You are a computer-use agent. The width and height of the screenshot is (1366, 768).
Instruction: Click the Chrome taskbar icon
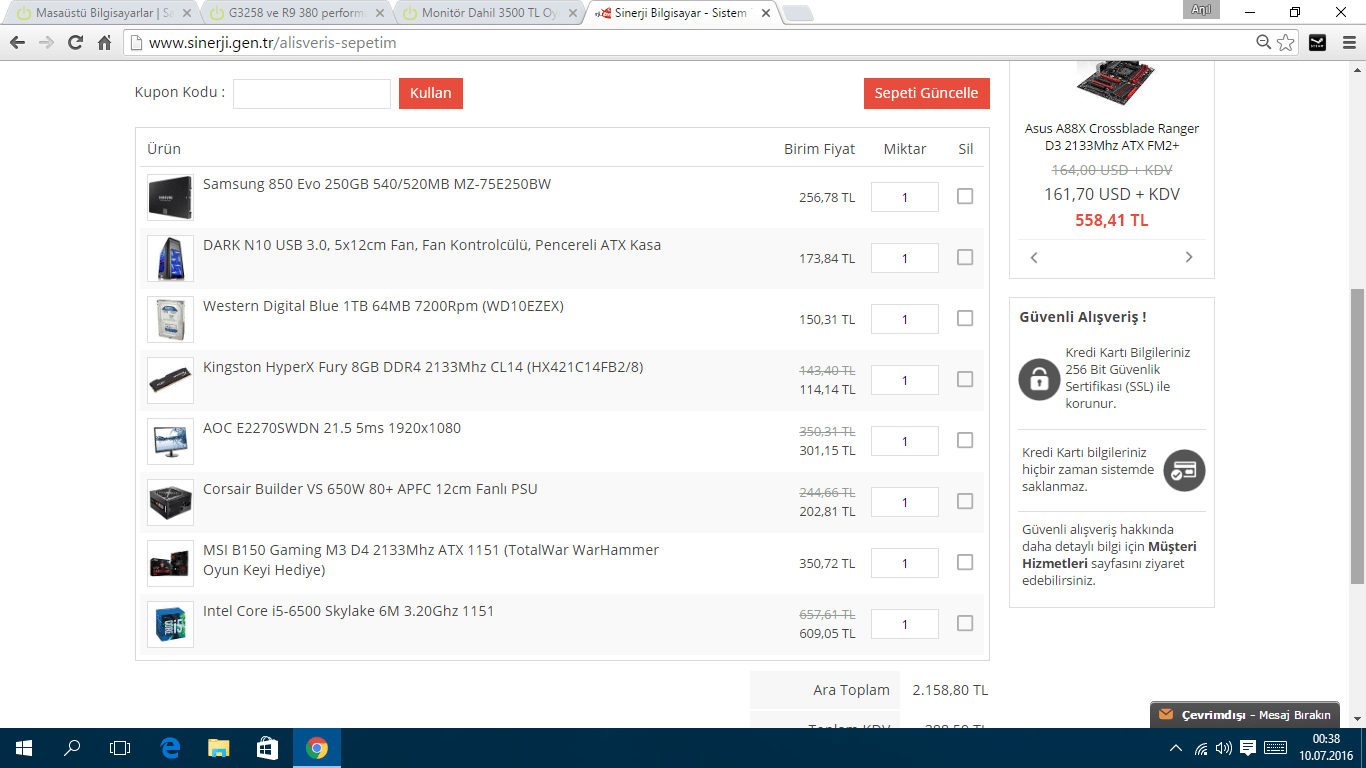coord(317,748)
